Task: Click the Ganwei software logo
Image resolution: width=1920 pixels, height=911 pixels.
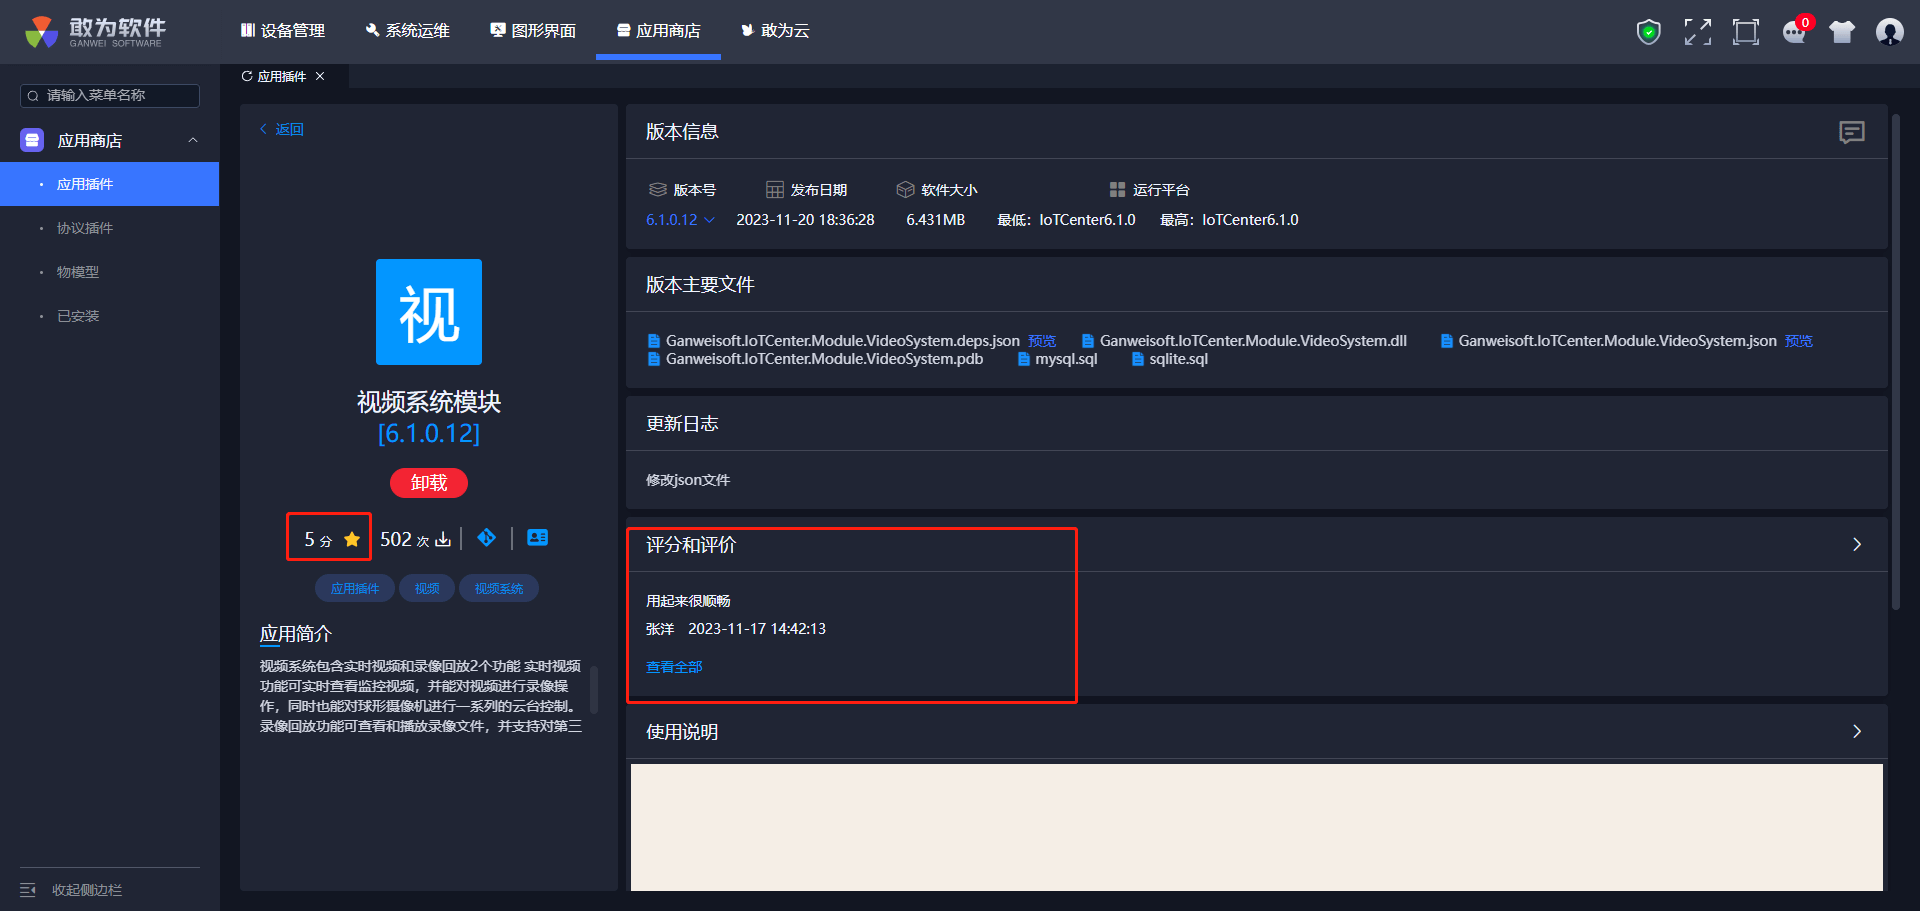Action: pos(96,32)
